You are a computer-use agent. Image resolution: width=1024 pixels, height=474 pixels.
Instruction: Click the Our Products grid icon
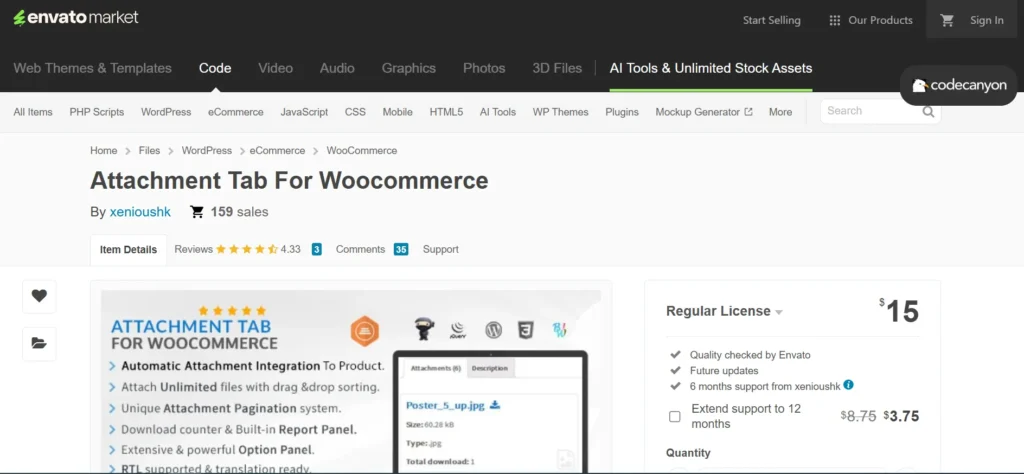pos(835,20)
